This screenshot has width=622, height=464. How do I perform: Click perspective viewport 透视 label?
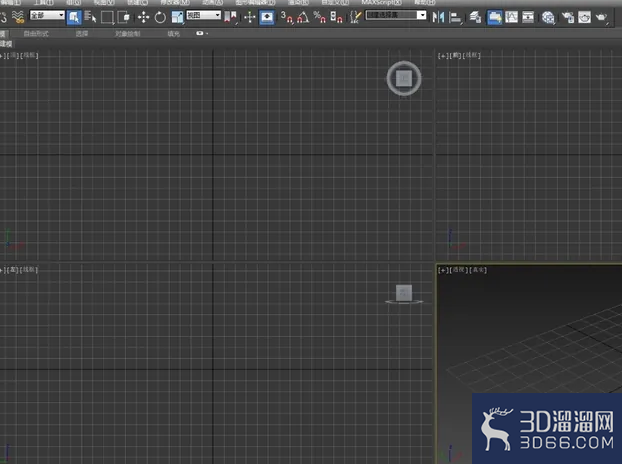[x=458, y=270]
